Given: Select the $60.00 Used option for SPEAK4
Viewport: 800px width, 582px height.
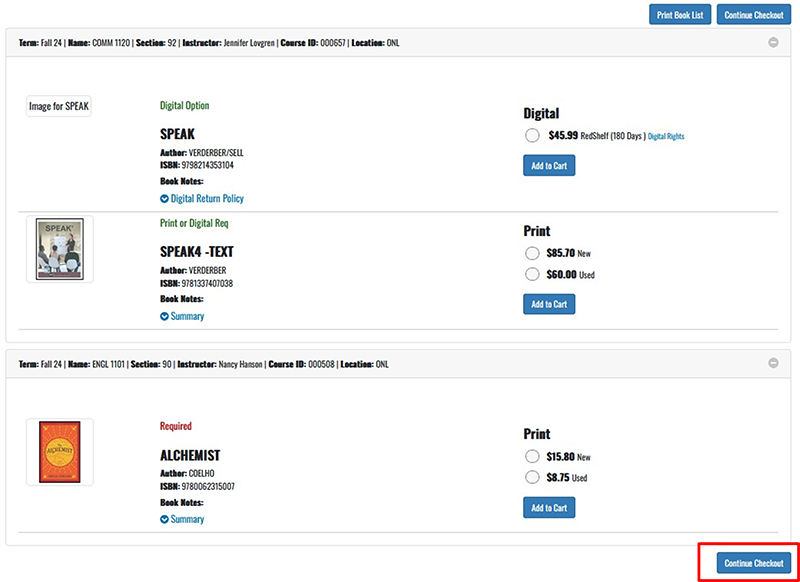Looking at the screenshot, I should click(x=532, y=274).
